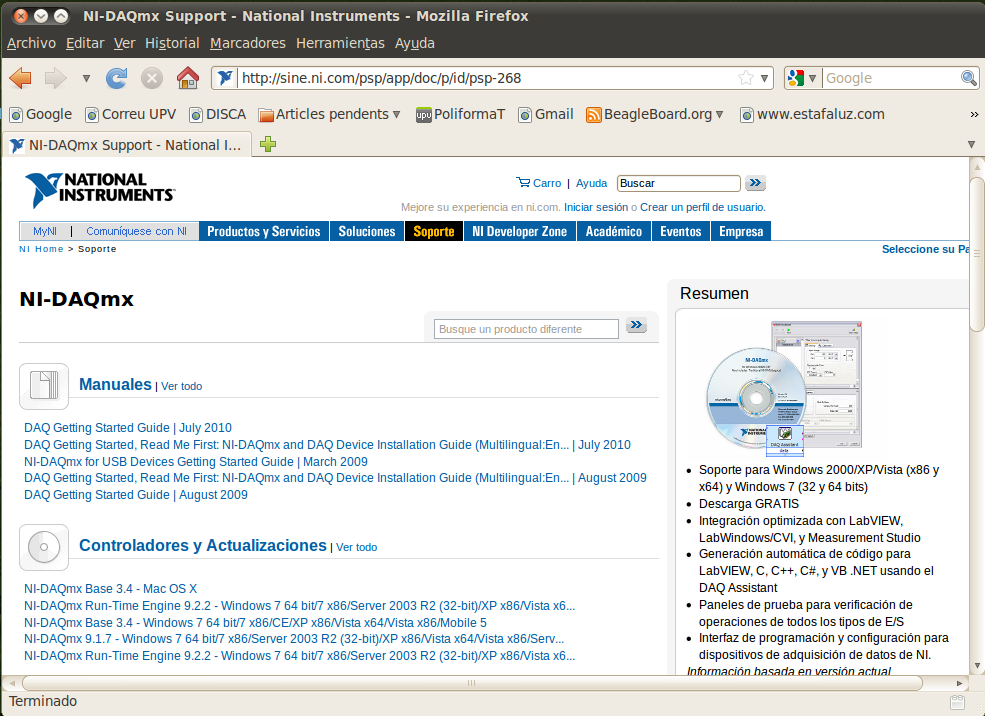The image size is (985, 716).
Task: Open the Archivo menu
Action: 31,43
